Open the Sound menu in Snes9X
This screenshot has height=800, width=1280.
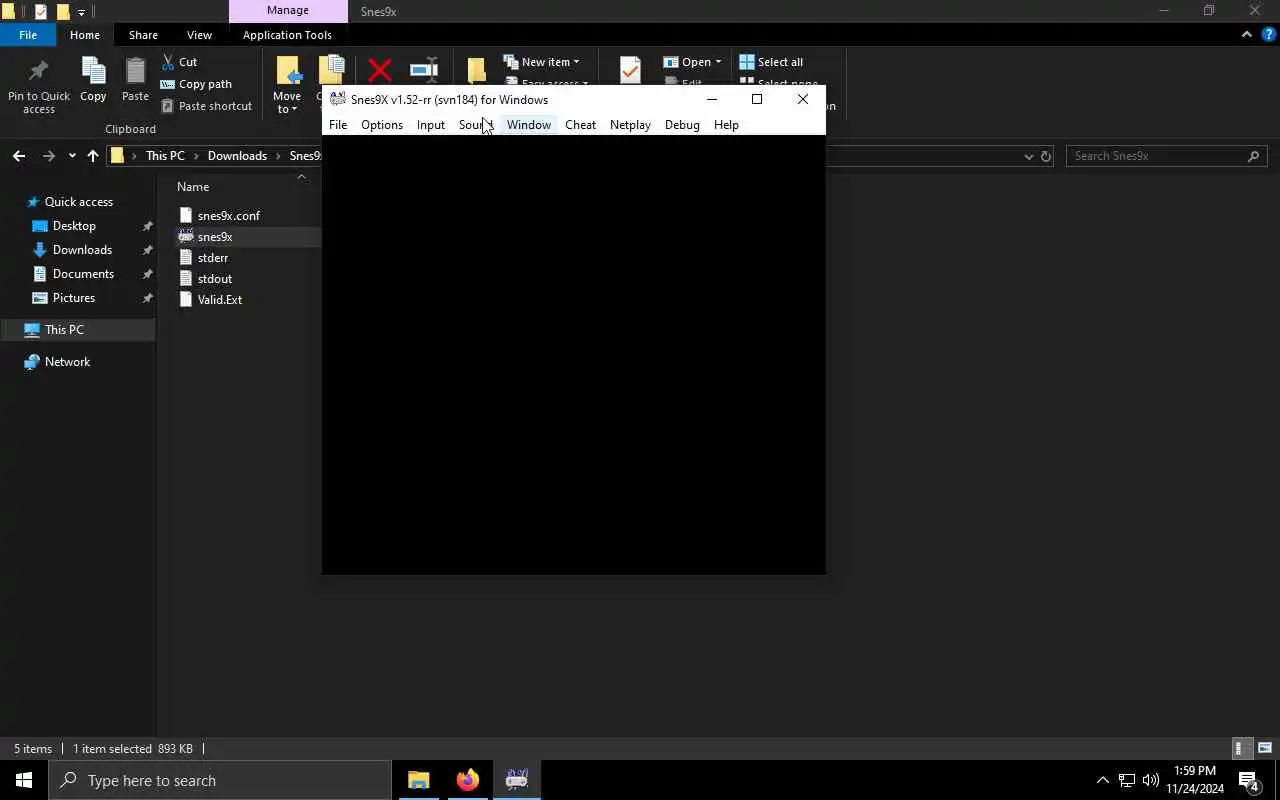coord(475,125)
